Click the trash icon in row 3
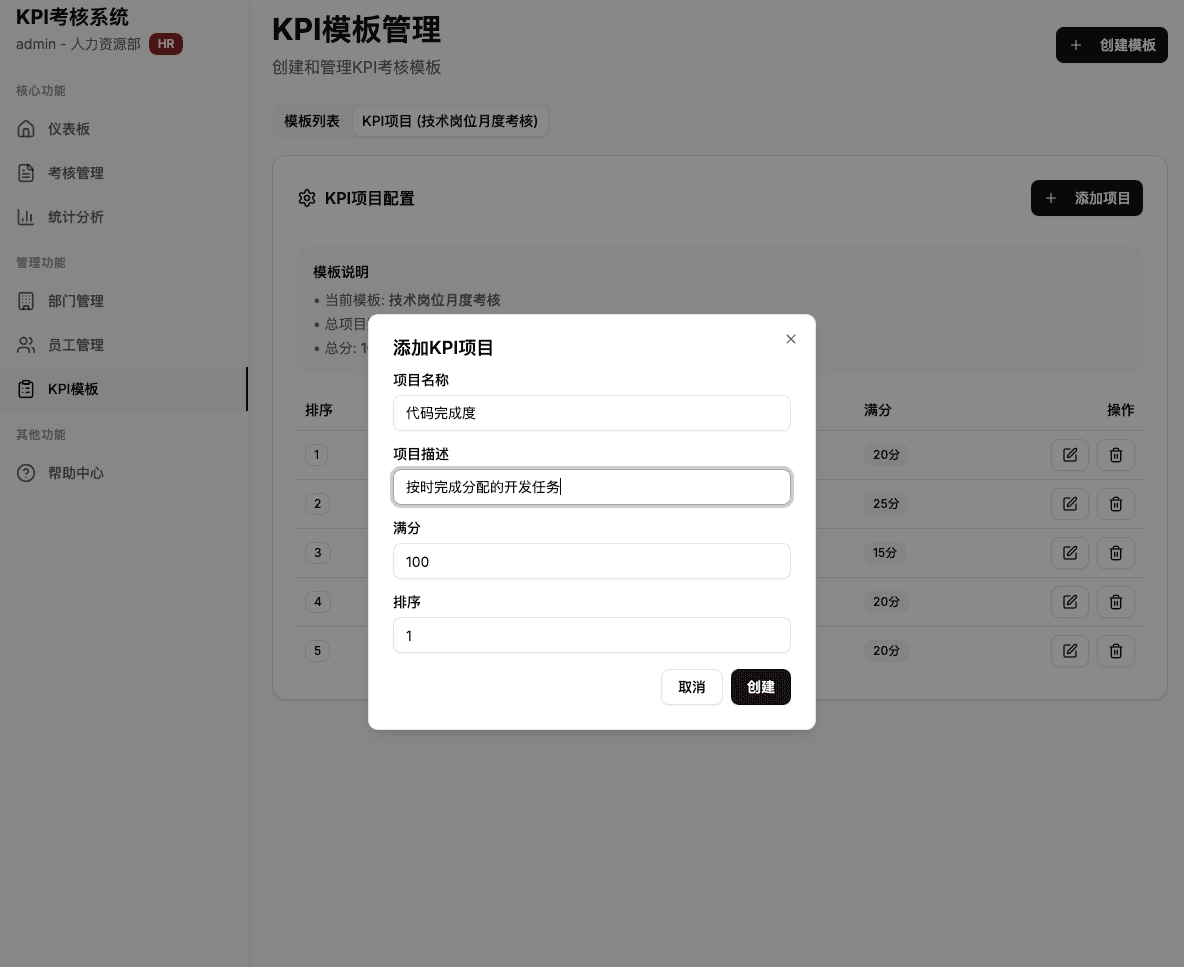The width and height of the screenshot is (1184, 967). (1116, 553)
